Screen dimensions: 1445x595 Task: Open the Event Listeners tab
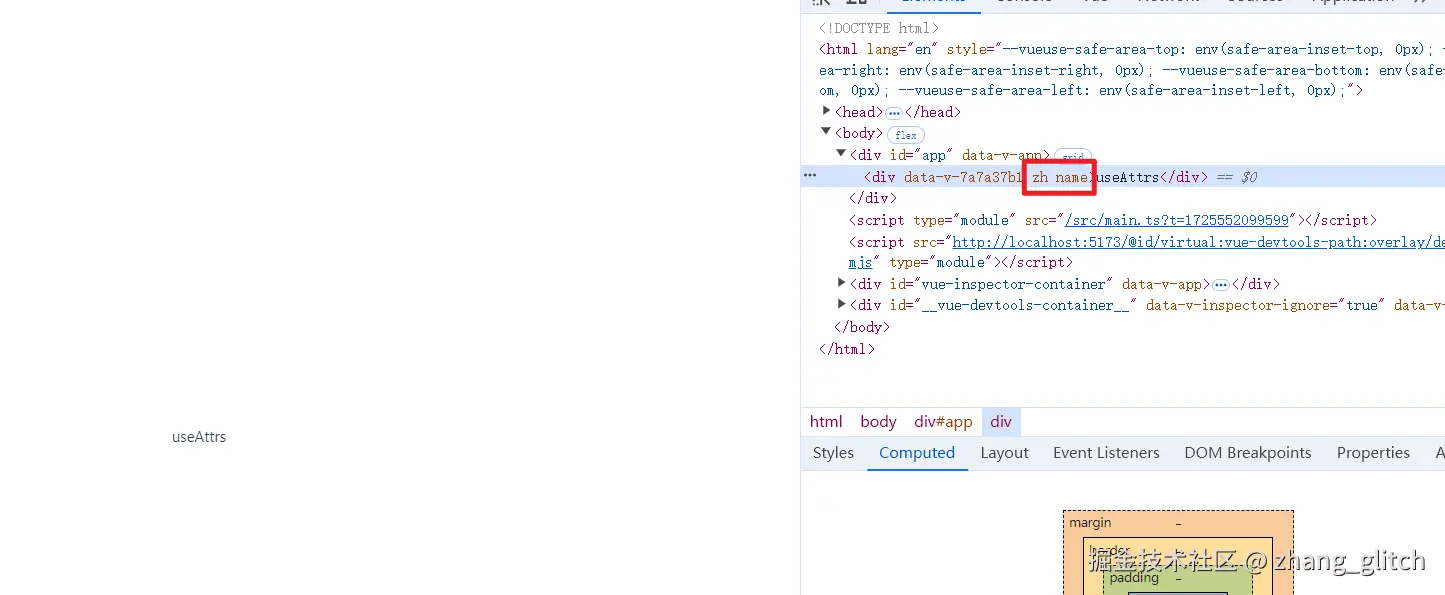tap(1106, 453)
